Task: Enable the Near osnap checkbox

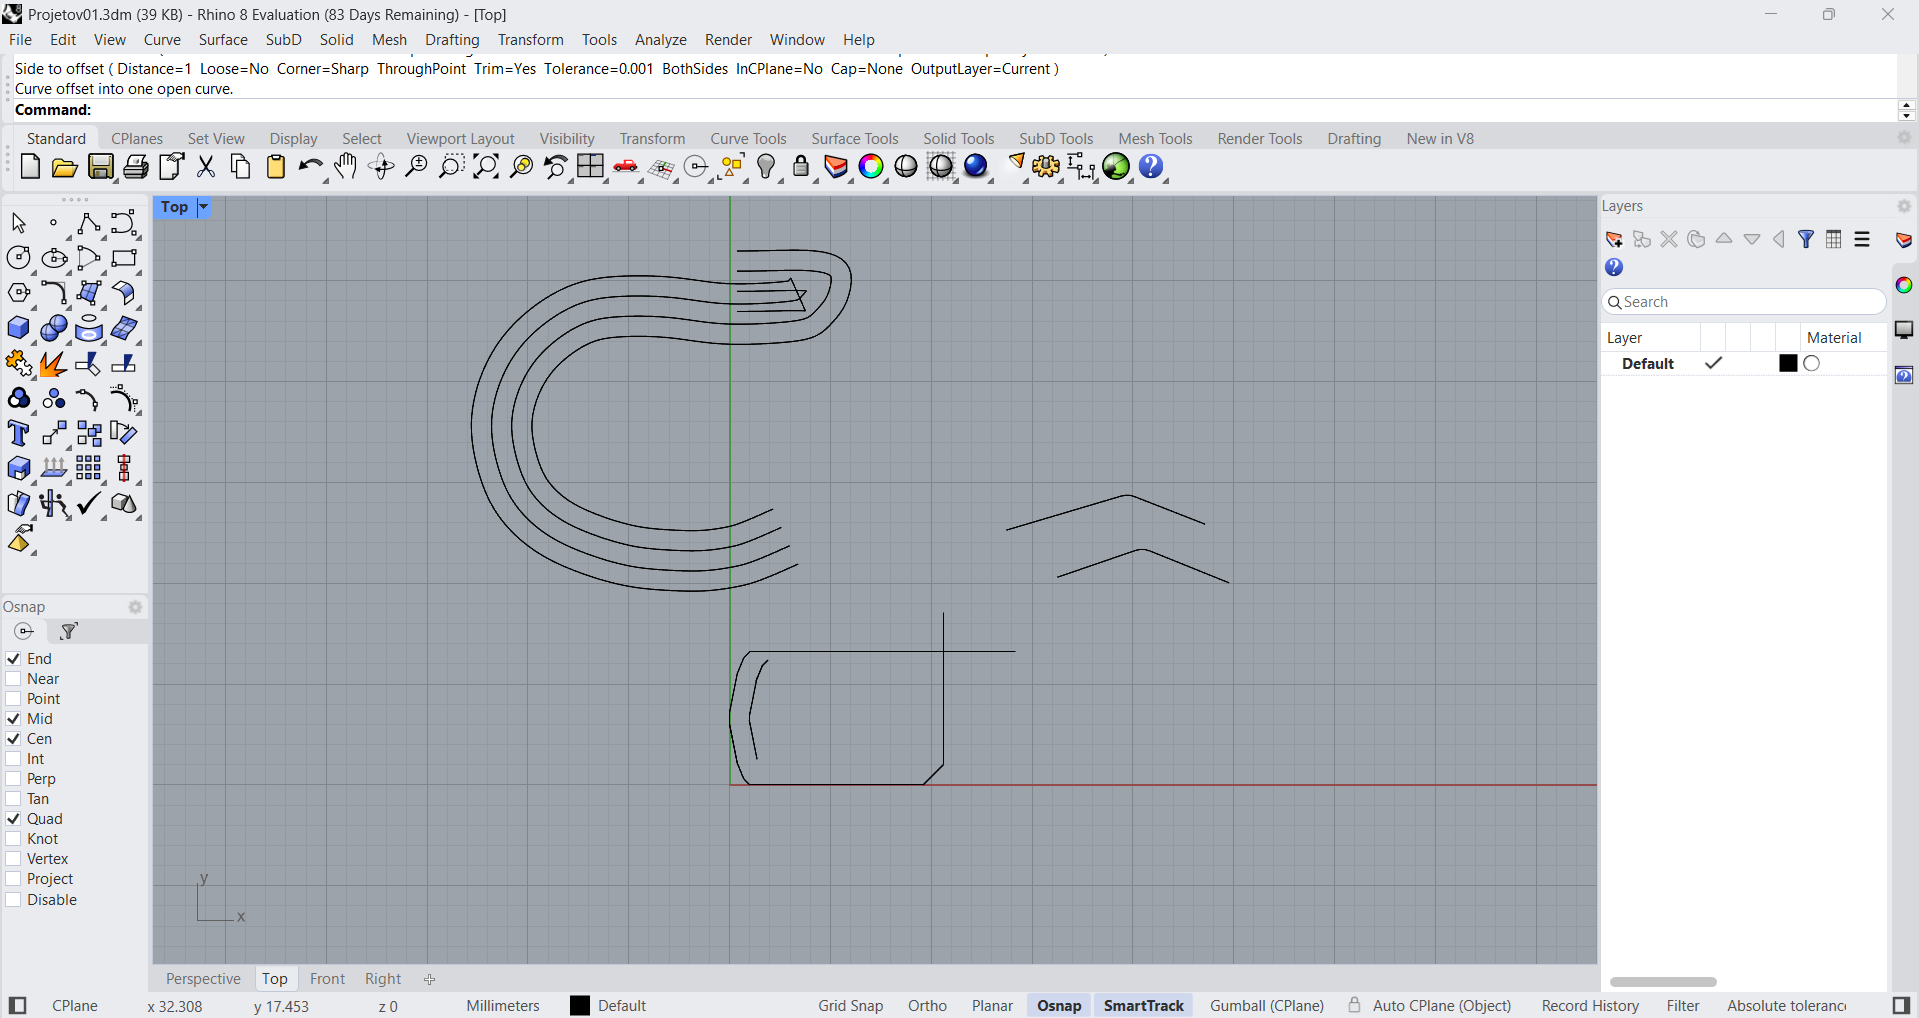Action: (x=14, y=679)
